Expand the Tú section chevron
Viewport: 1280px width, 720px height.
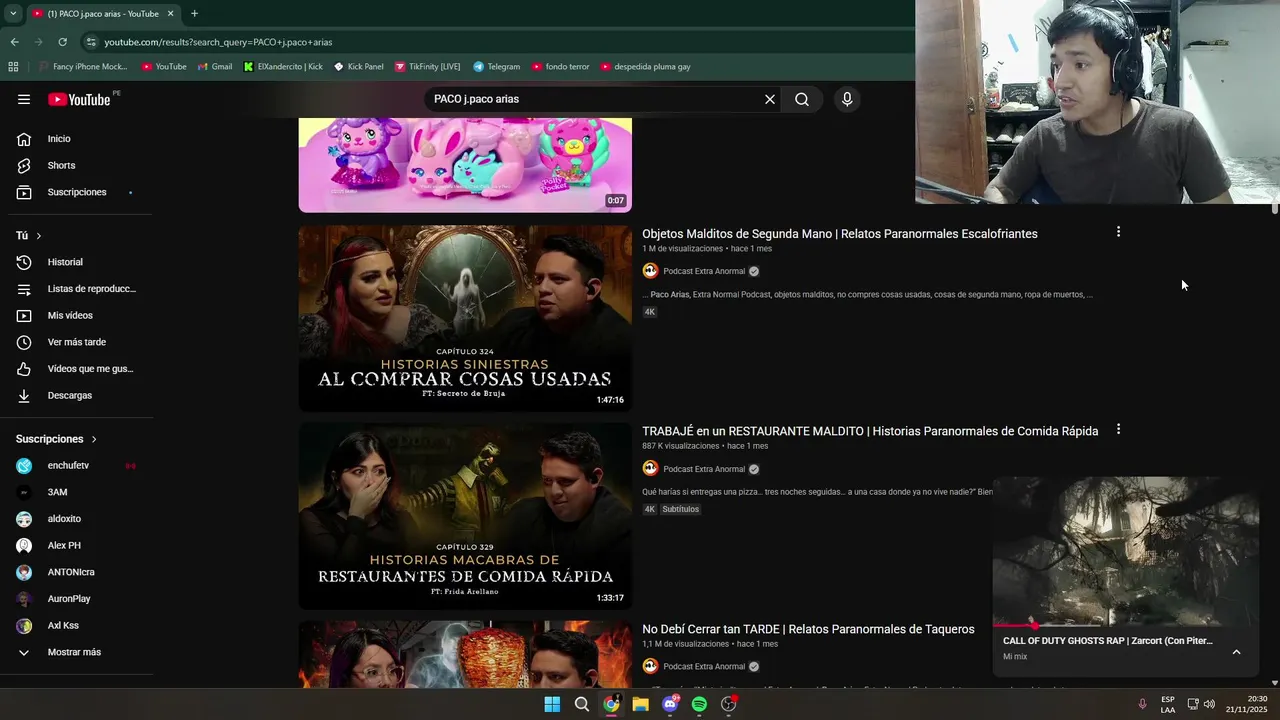[39, 236]
